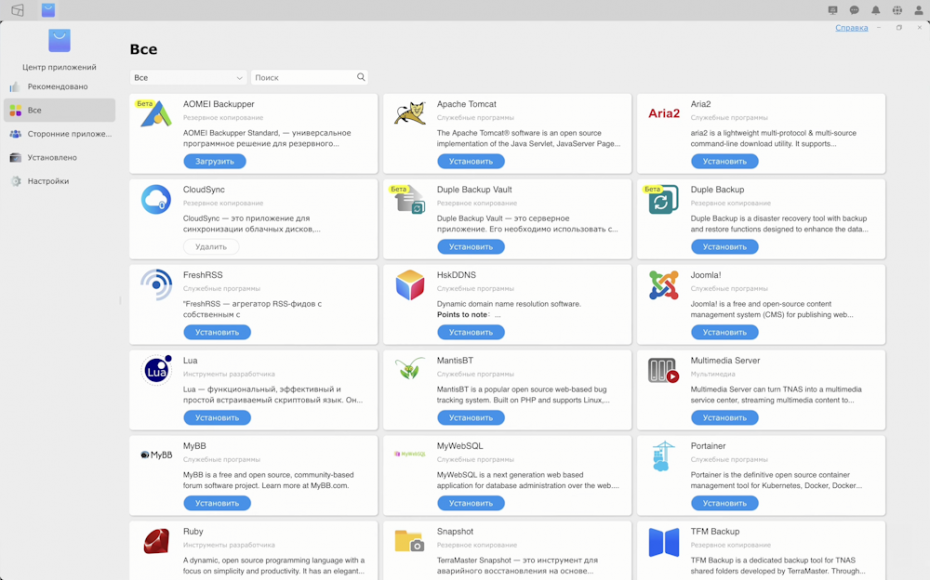Click Установить for MyBB

(217, 503)
